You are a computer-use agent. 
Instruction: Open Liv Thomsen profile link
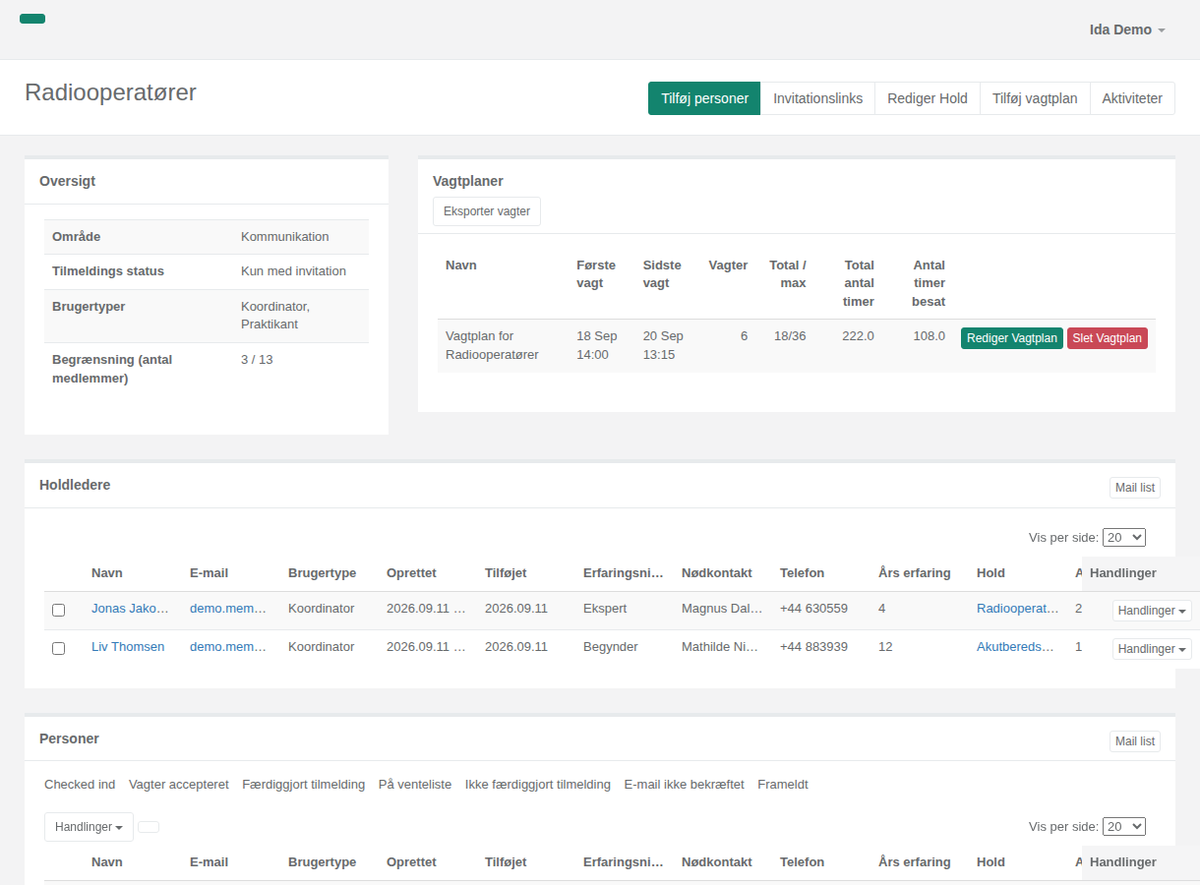point(128,647)
